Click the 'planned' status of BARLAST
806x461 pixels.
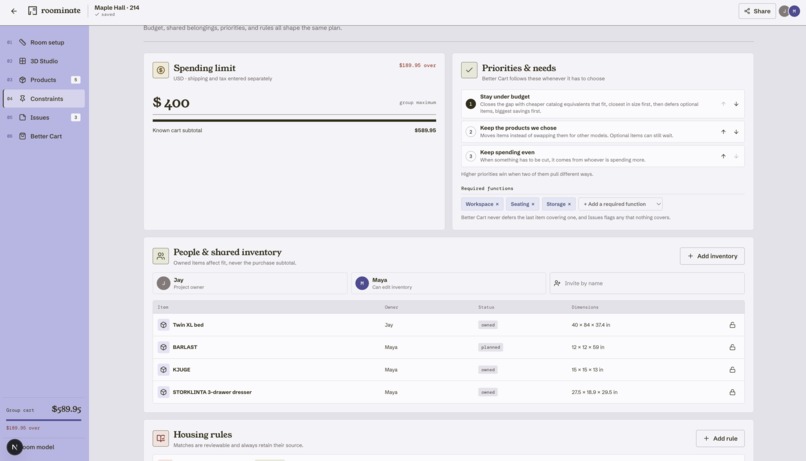coord(490,347)
